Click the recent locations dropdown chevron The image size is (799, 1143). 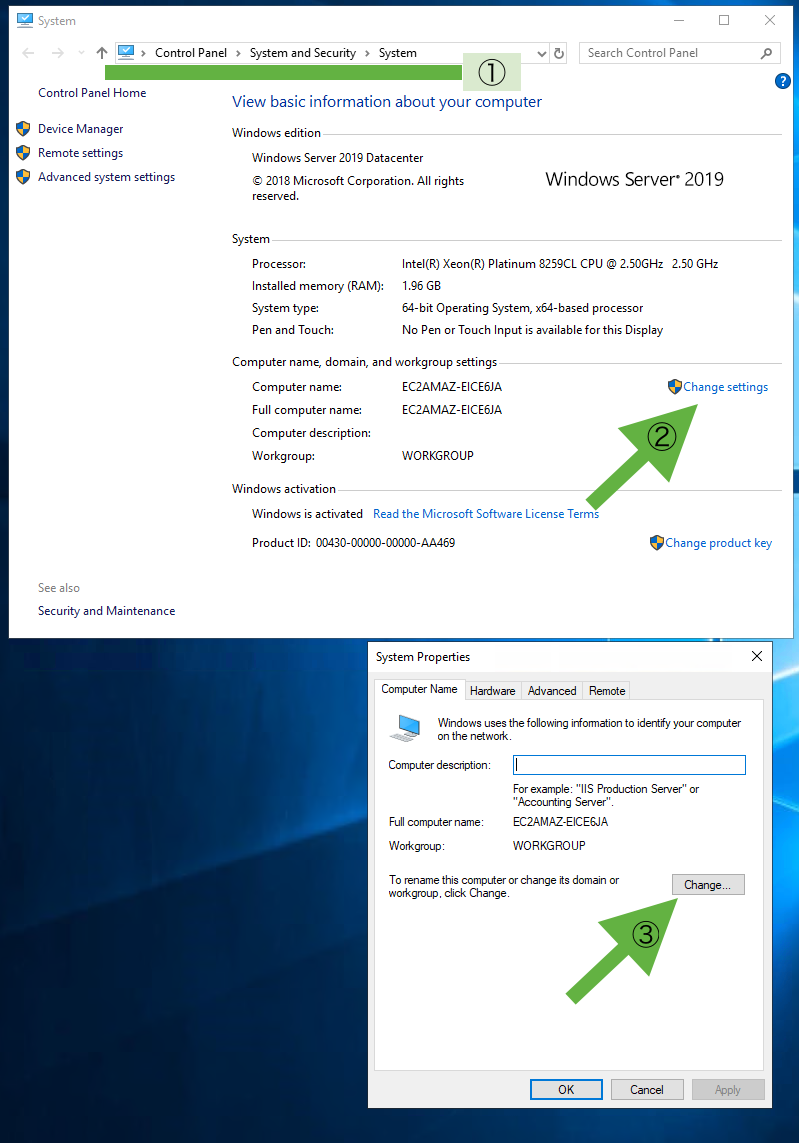81,53
